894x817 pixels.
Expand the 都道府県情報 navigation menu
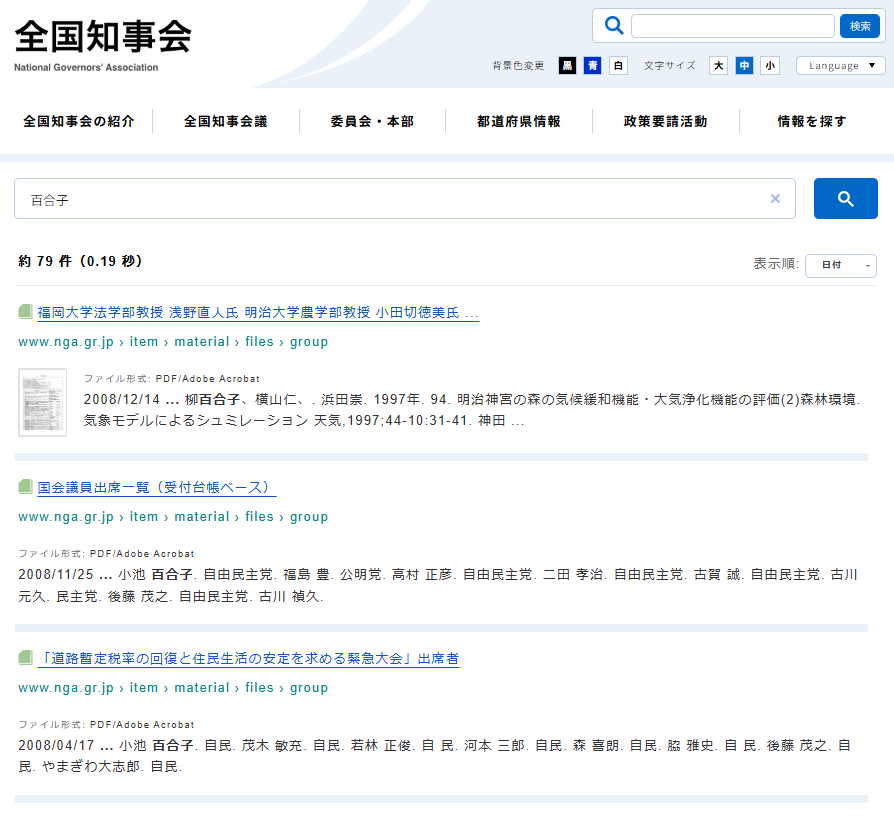pyautogui.click(x=519, y=121)
